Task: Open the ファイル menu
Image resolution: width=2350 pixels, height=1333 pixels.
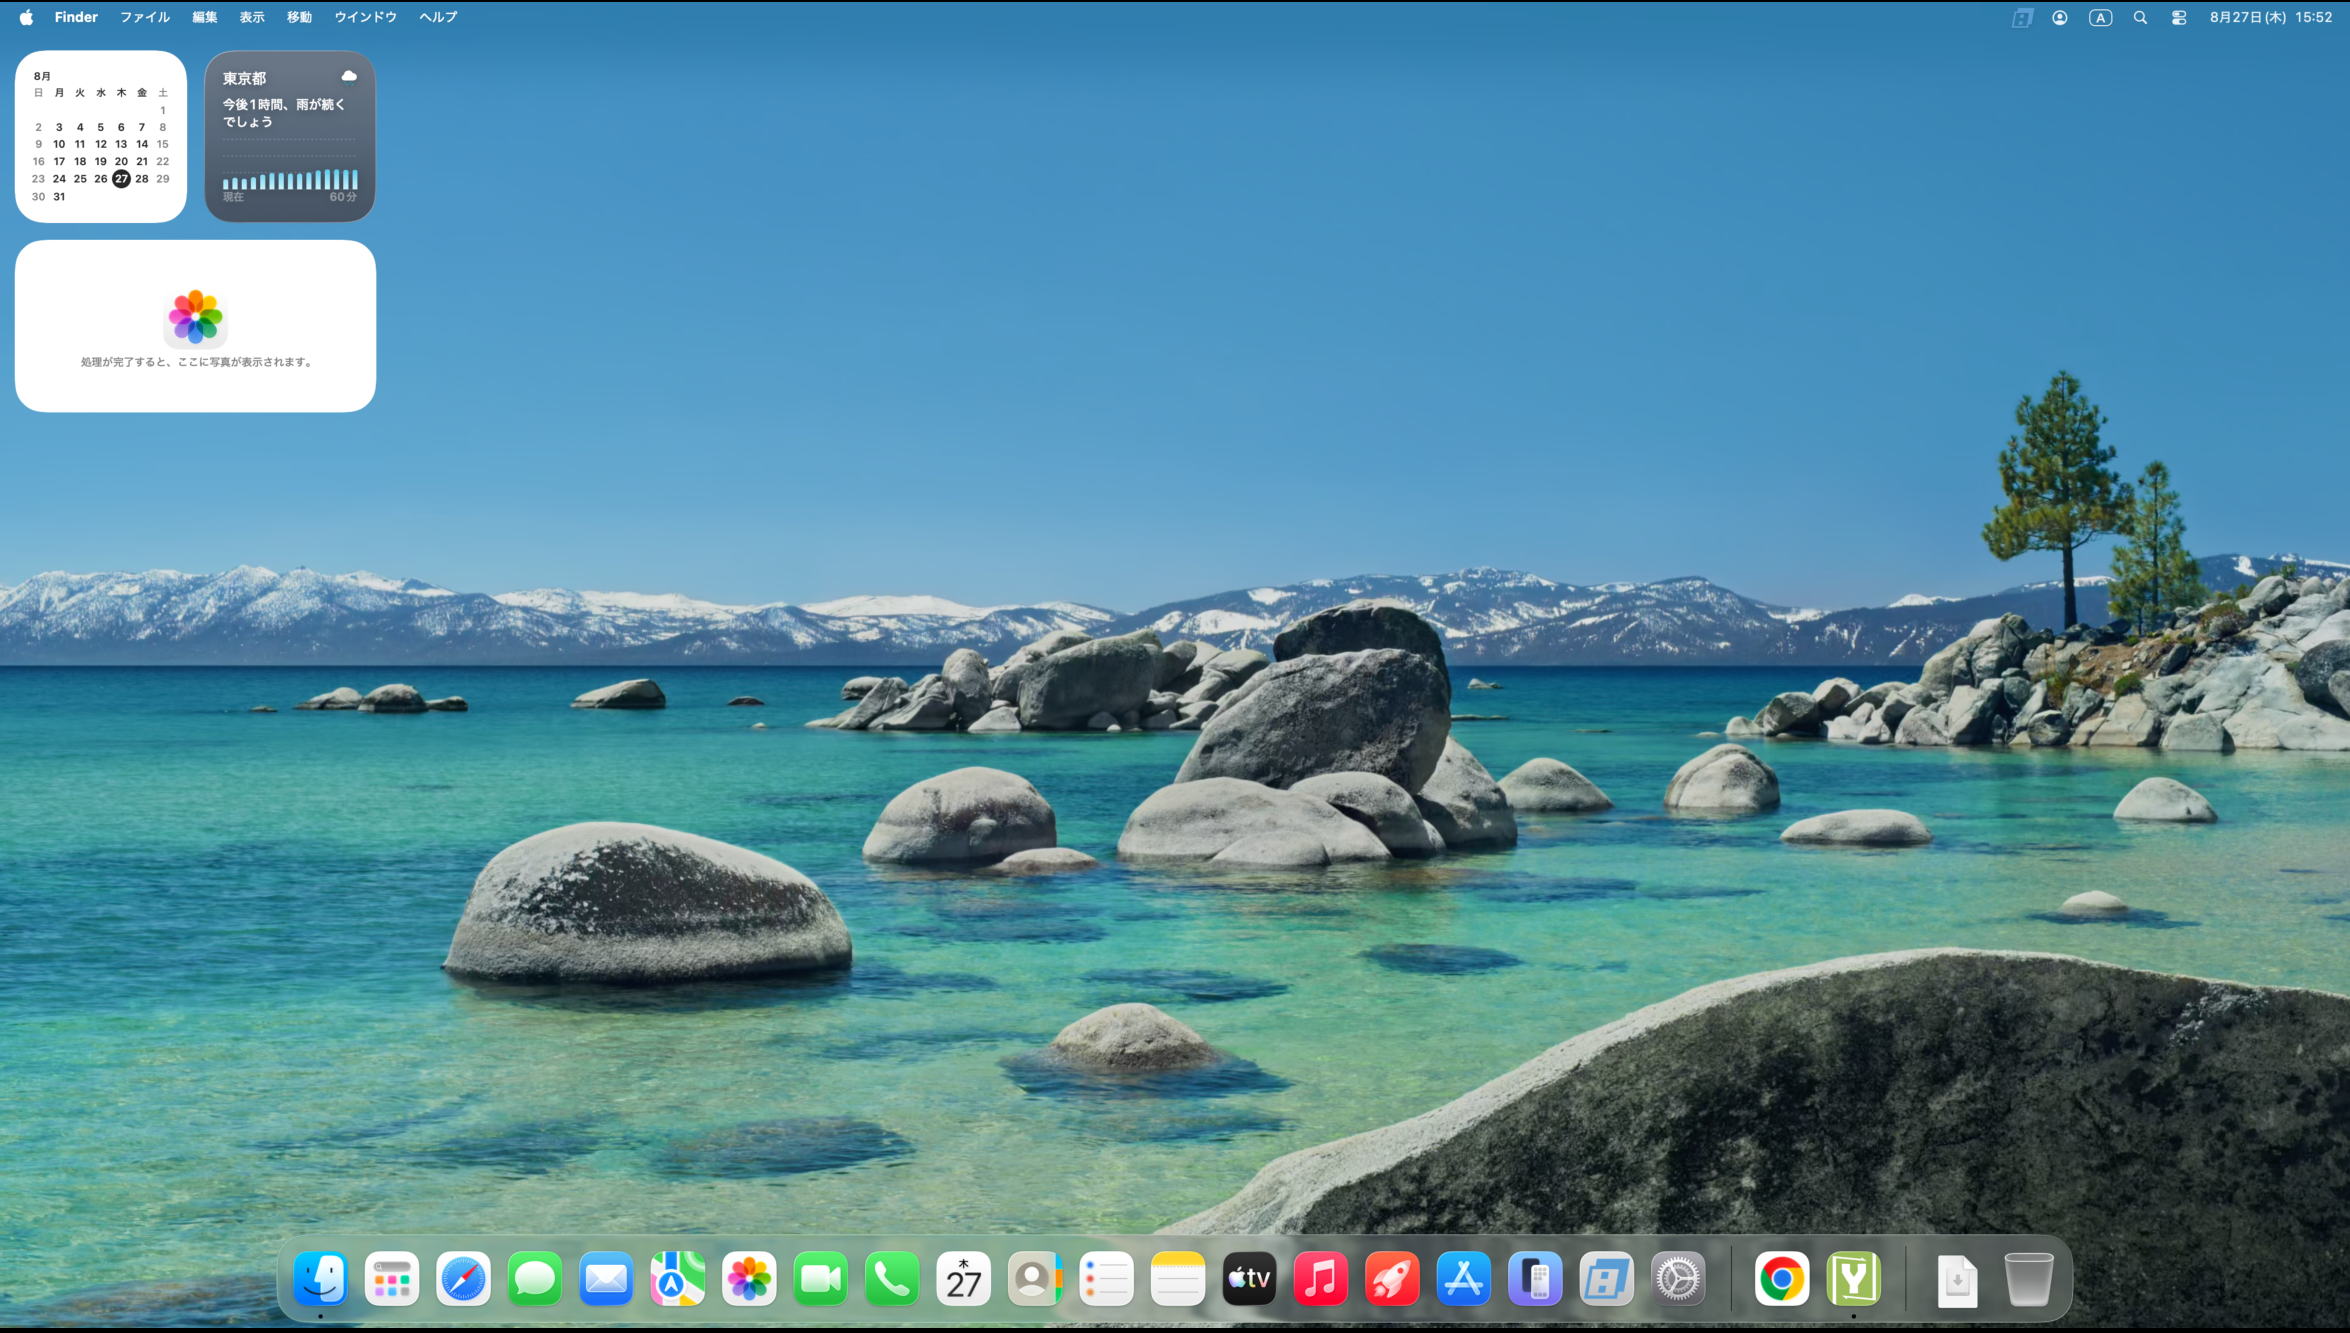Action: [x=145, y=17]
